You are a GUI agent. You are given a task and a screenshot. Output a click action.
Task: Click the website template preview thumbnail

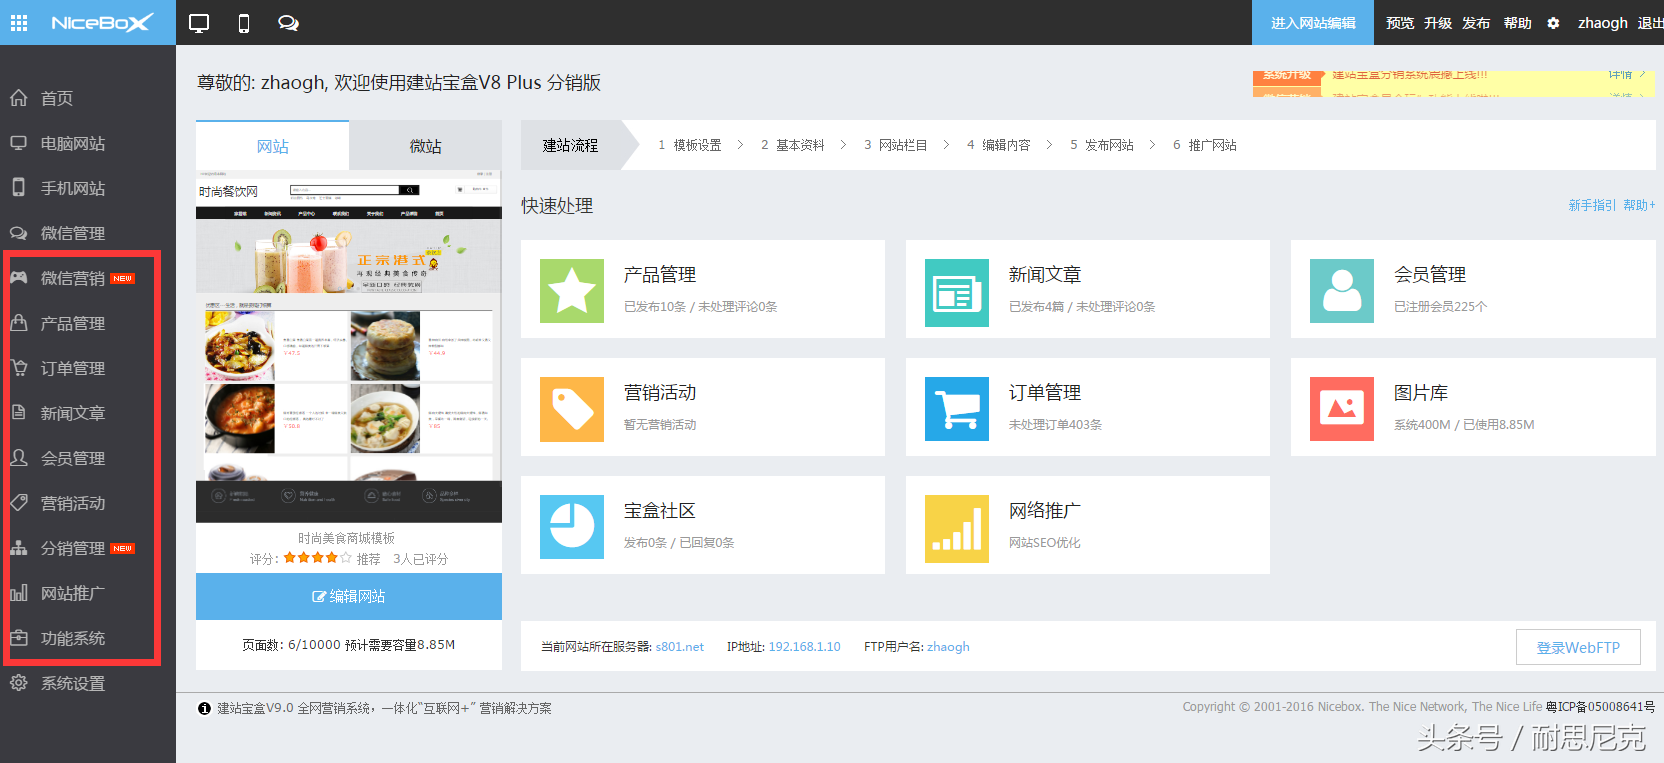pyautogui.click(x=349, y=346)
